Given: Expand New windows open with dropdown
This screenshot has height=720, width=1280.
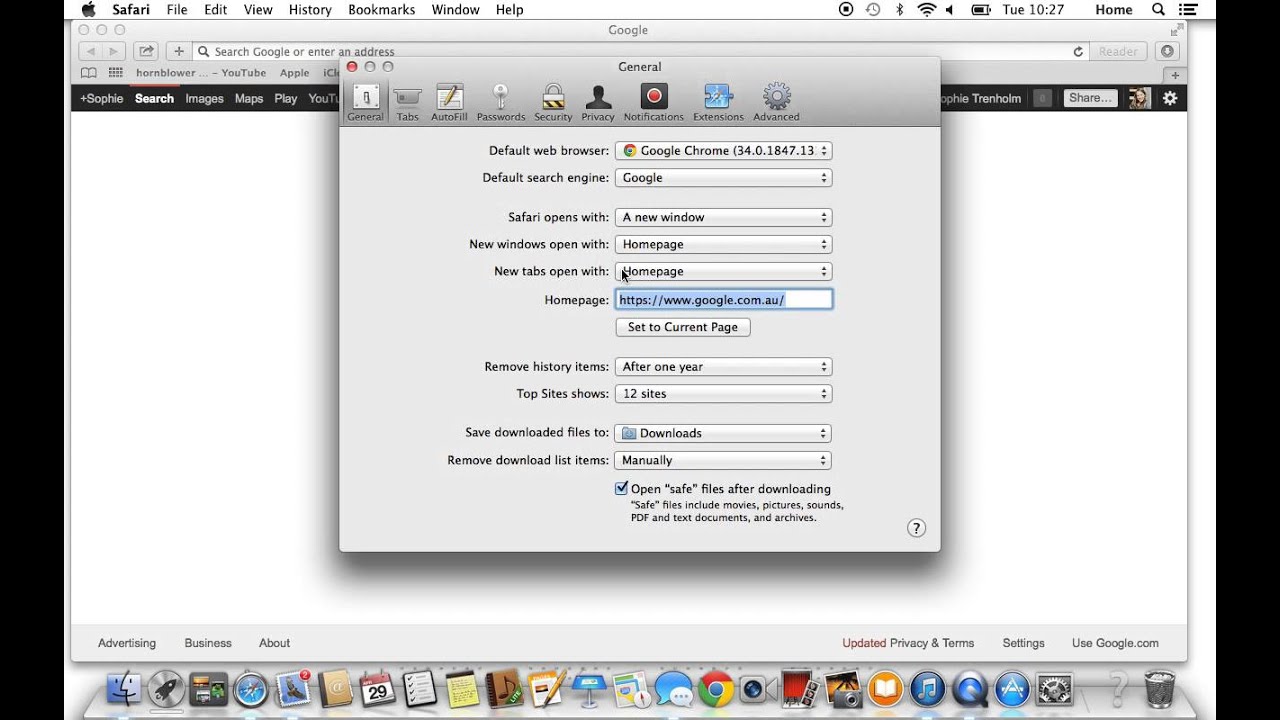Looking at the screenshot, I should tap(723, 244).
